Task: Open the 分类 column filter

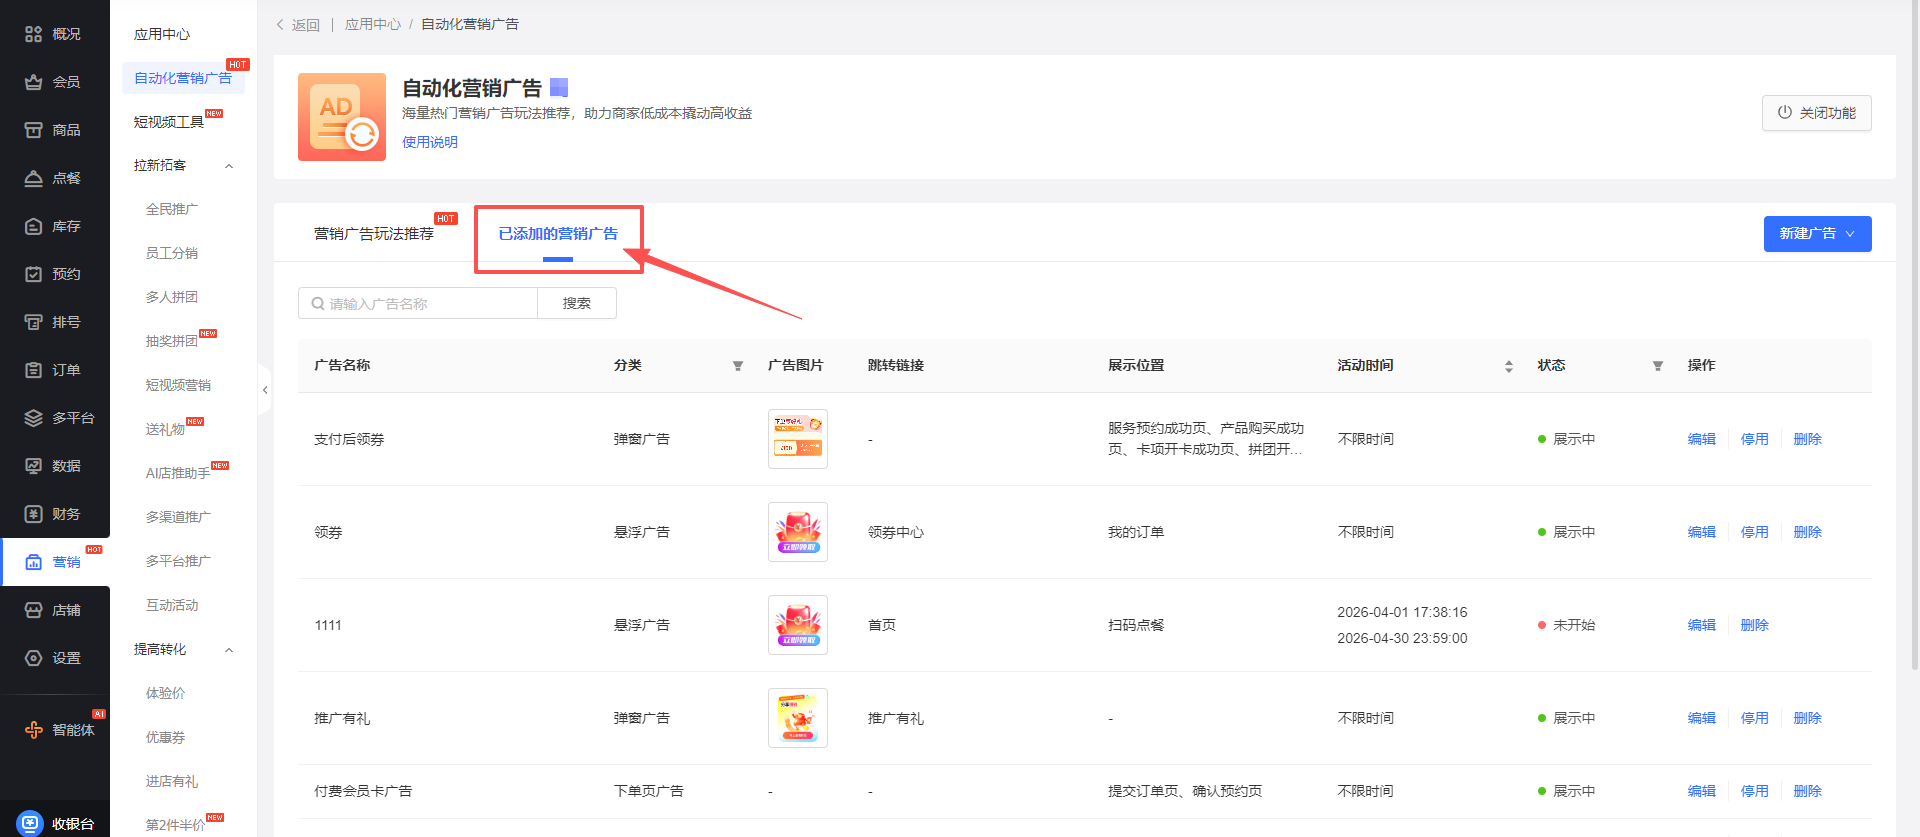Action: [738, 366]
